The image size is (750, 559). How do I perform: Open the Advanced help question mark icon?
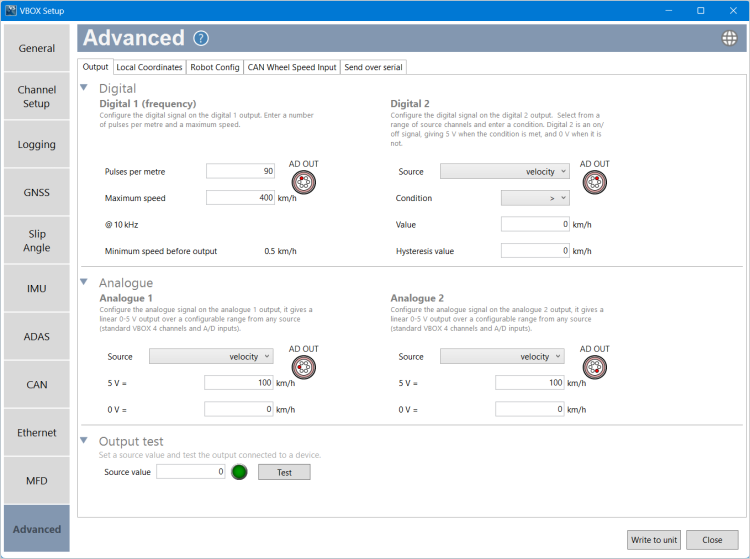201,38
